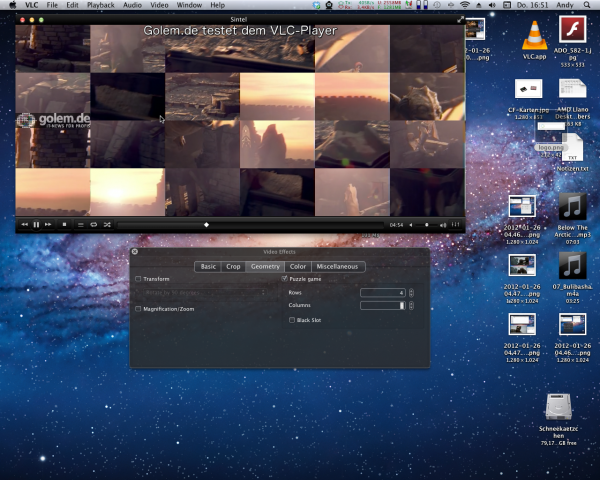Toggle shuffle playback
600x480 pixels.
click(107, 225)
